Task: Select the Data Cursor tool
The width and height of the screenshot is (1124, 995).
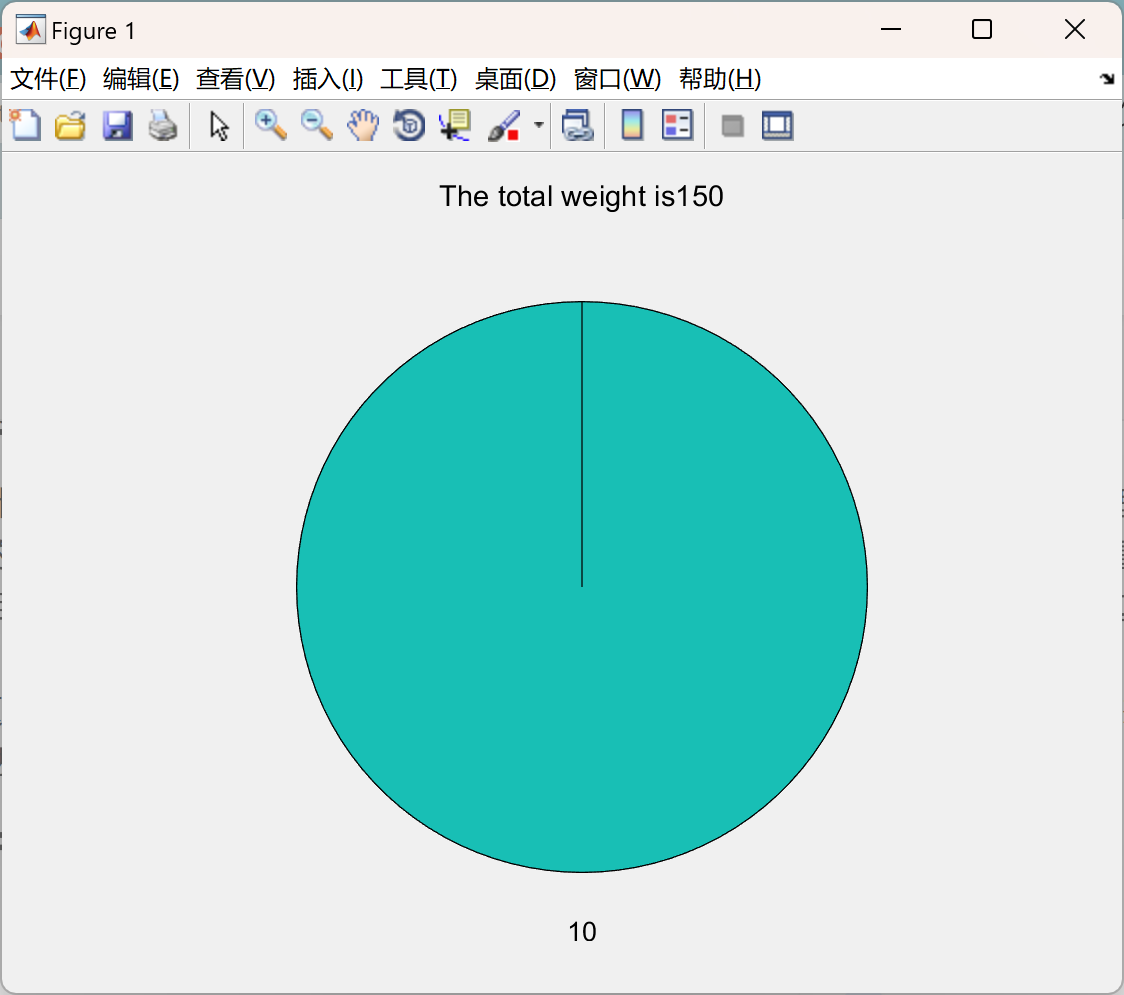Action: pyautogui.click(x=455, y=125)
